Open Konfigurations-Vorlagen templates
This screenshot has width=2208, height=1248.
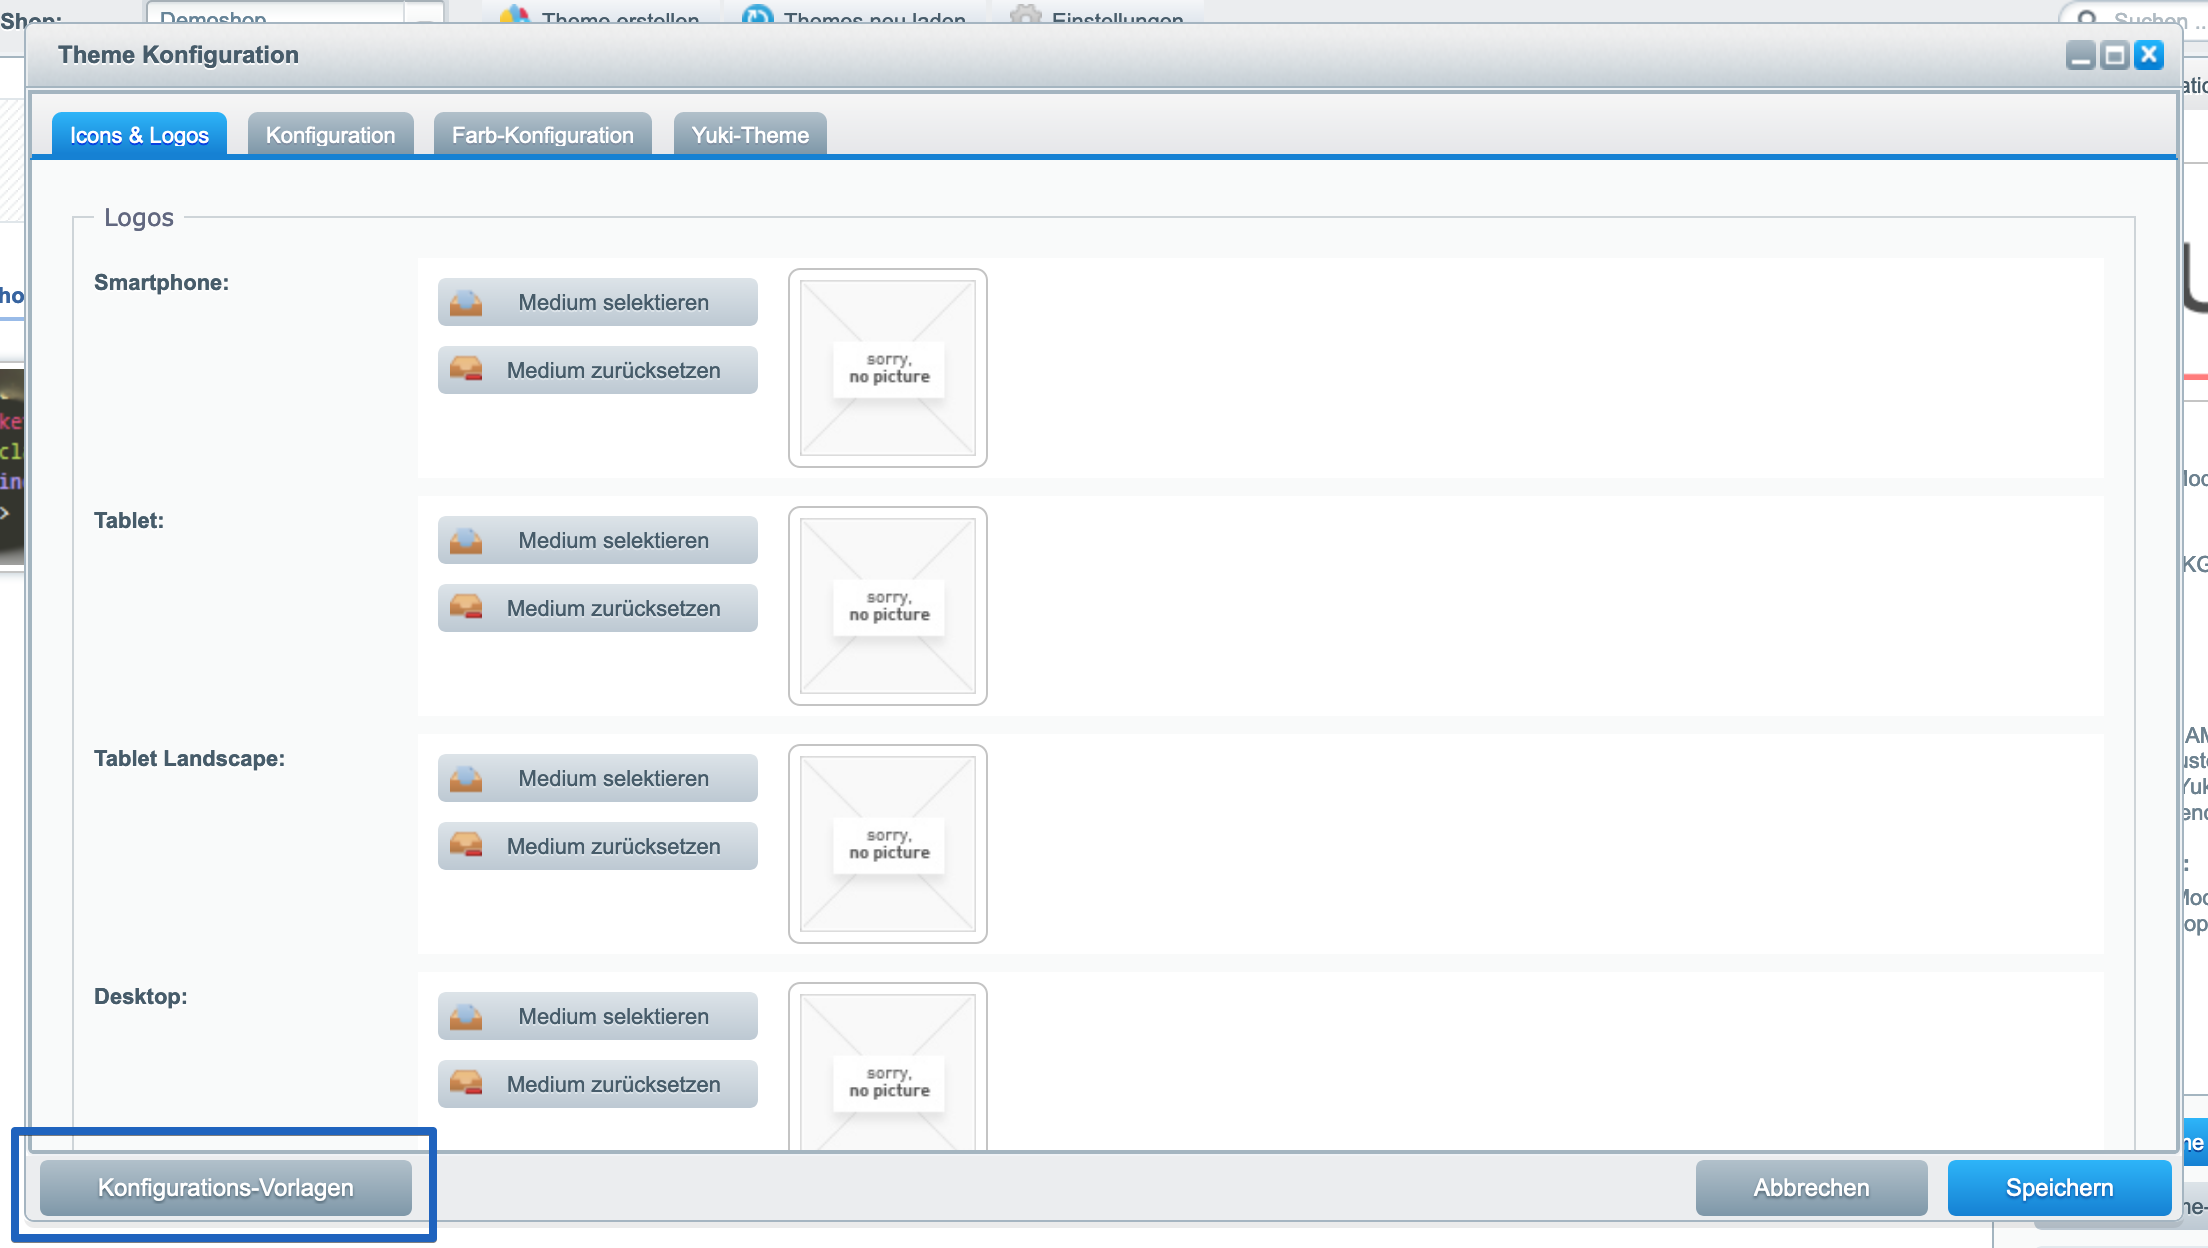[x=225, y=1188]
